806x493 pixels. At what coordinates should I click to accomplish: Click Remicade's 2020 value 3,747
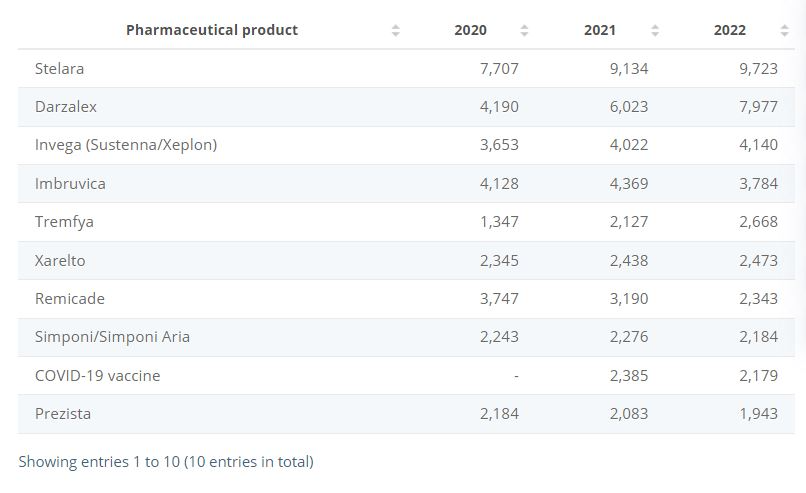[499, 299]
